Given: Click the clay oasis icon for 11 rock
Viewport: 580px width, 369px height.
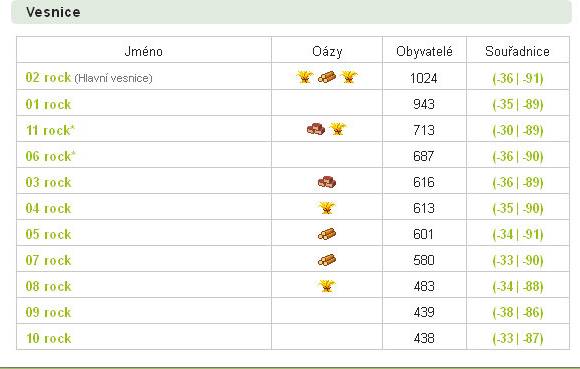Looking at the screenshot, I should coord(316,129).
